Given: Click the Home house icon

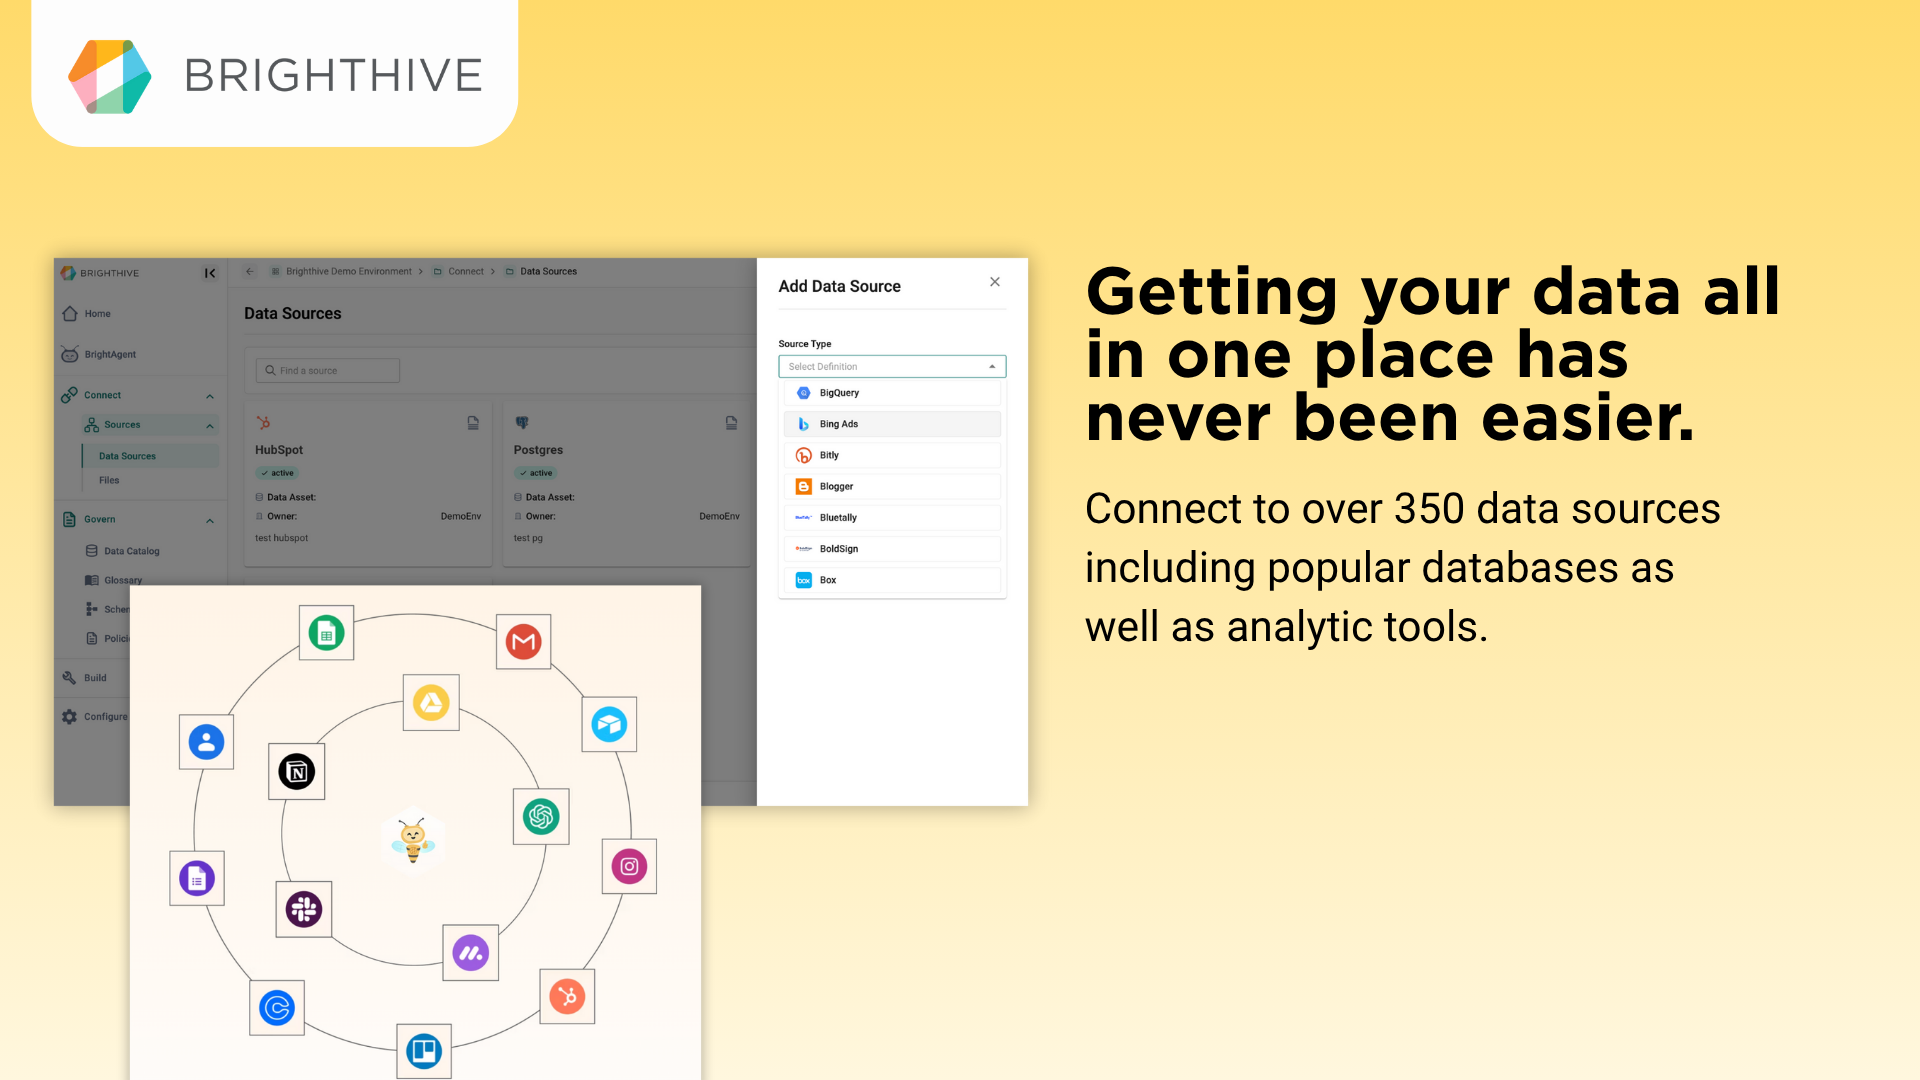Looking at the screenshot, I should tap(70, 314).
